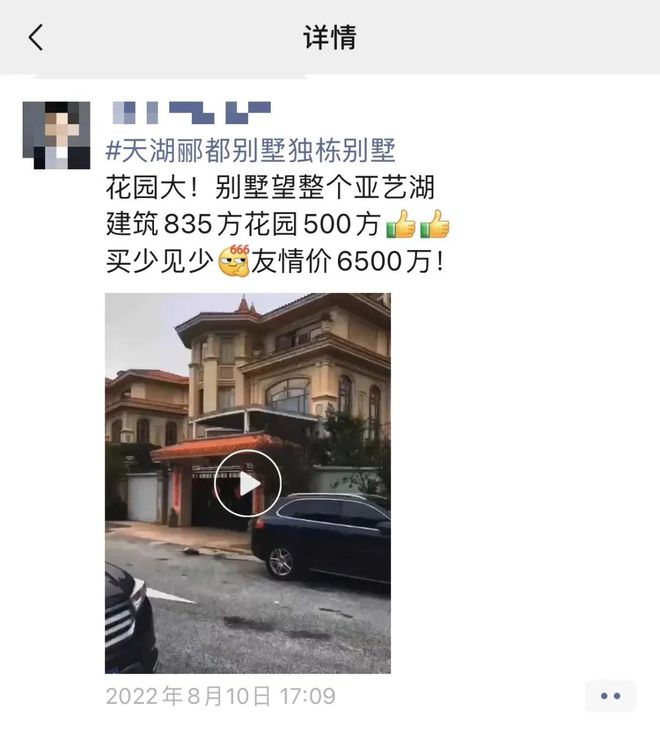Select the text 买少见少

(x=160, y=261)
